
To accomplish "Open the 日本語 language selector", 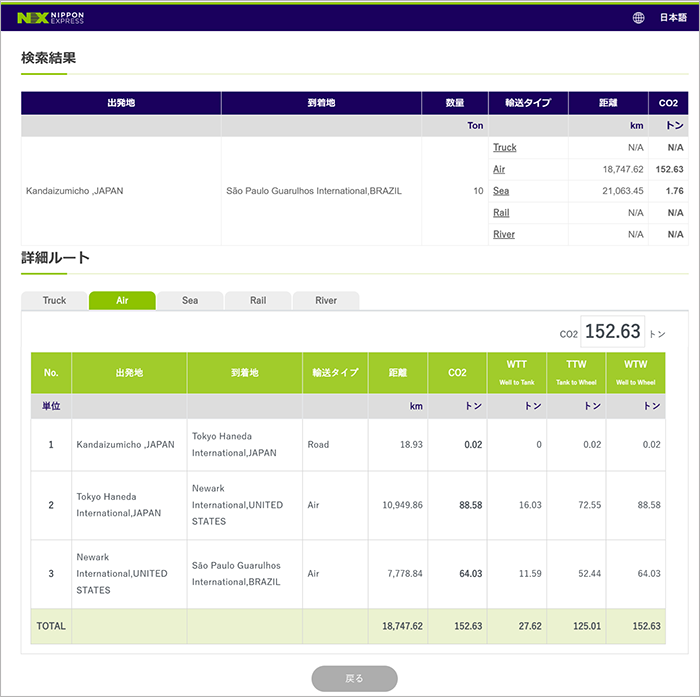I will click(672, 17).
